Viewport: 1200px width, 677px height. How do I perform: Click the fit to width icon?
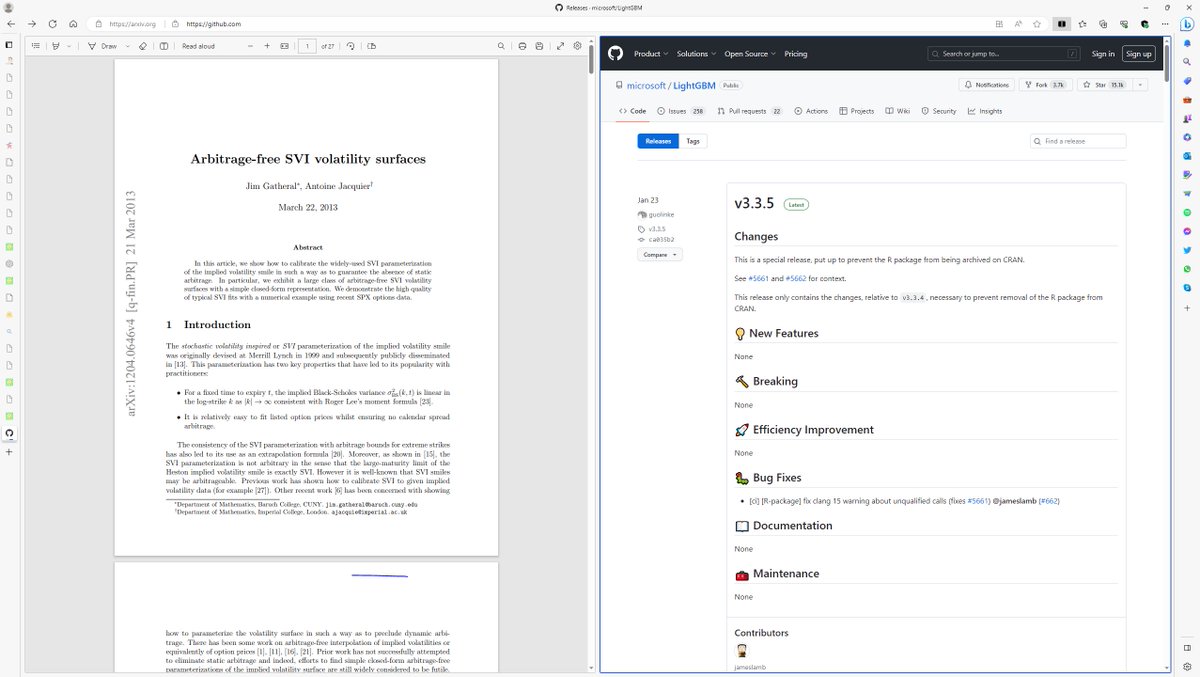pyautogui.click(x=284, y=46)
